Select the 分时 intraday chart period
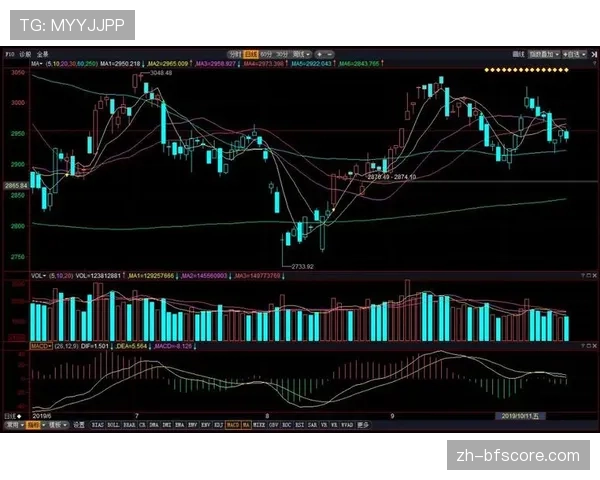 pos(234,54)
